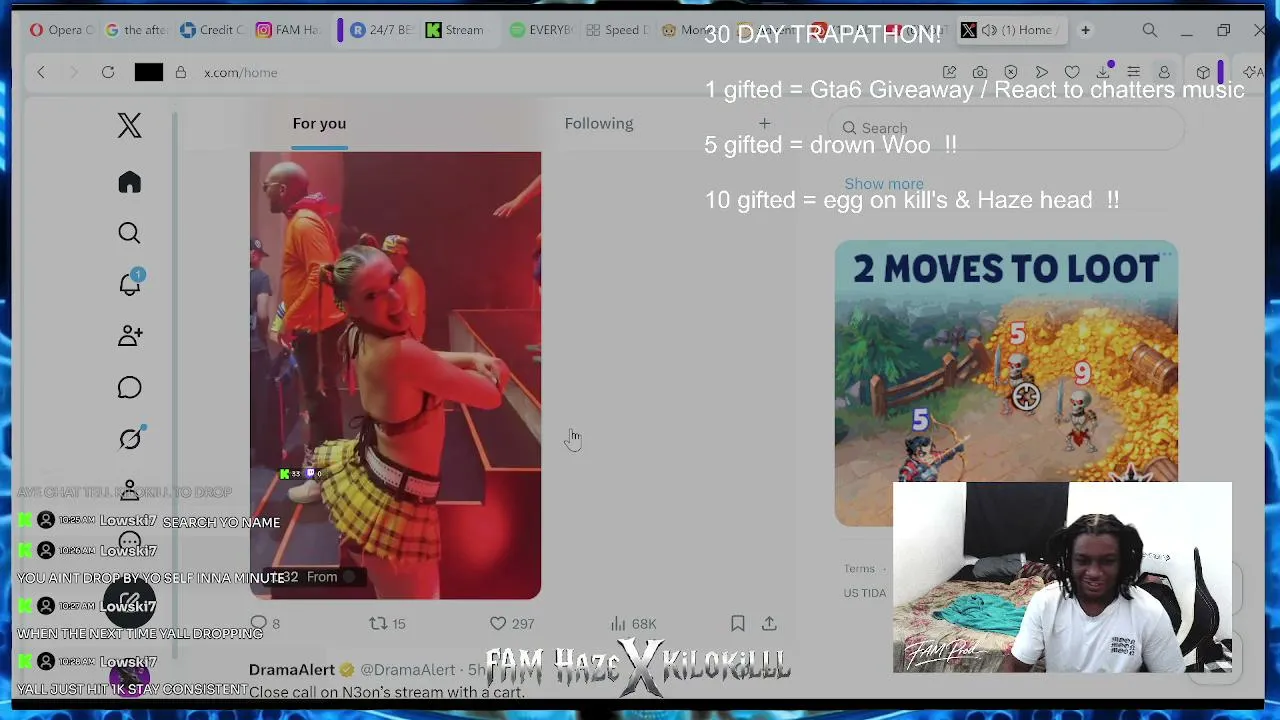Add a timeline tab with plus button
Image resolution: width=1280 pixels, height=720 pixels.
point(764,123)
